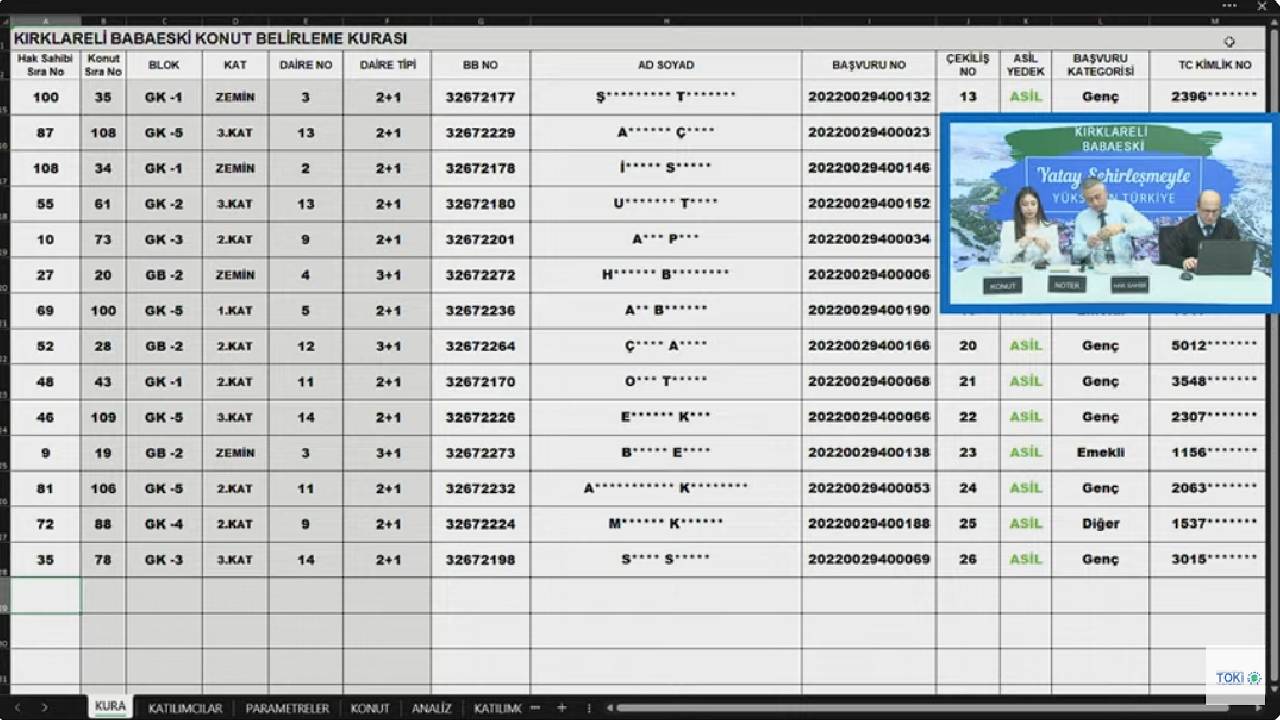Select BB NO cell 32672272
1280x720 pixels.
481,275
